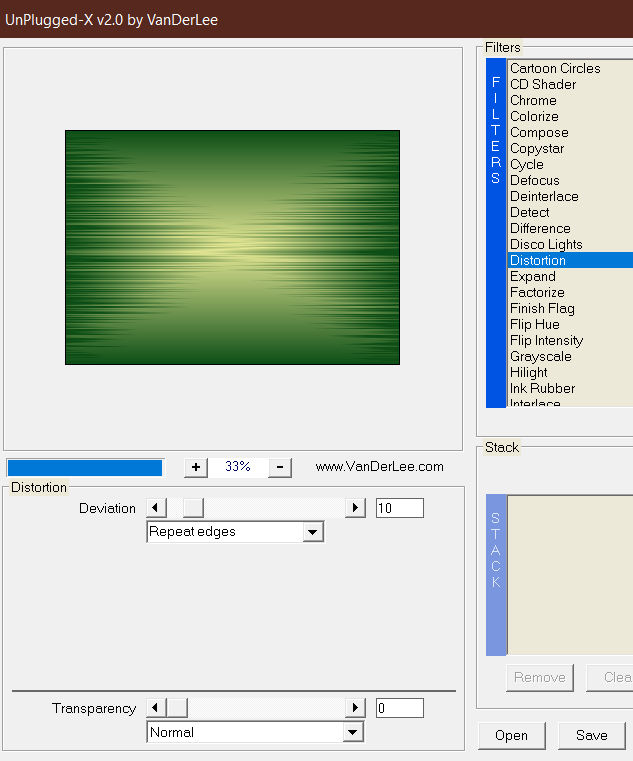The image size is (633, 761).
Task: Click the Save button
Action: tap(591, 735)
